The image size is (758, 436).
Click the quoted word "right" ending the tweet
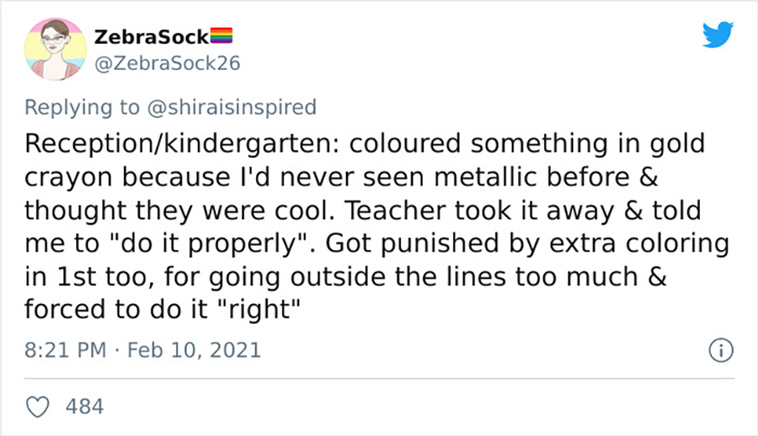[x=260, y=310]
